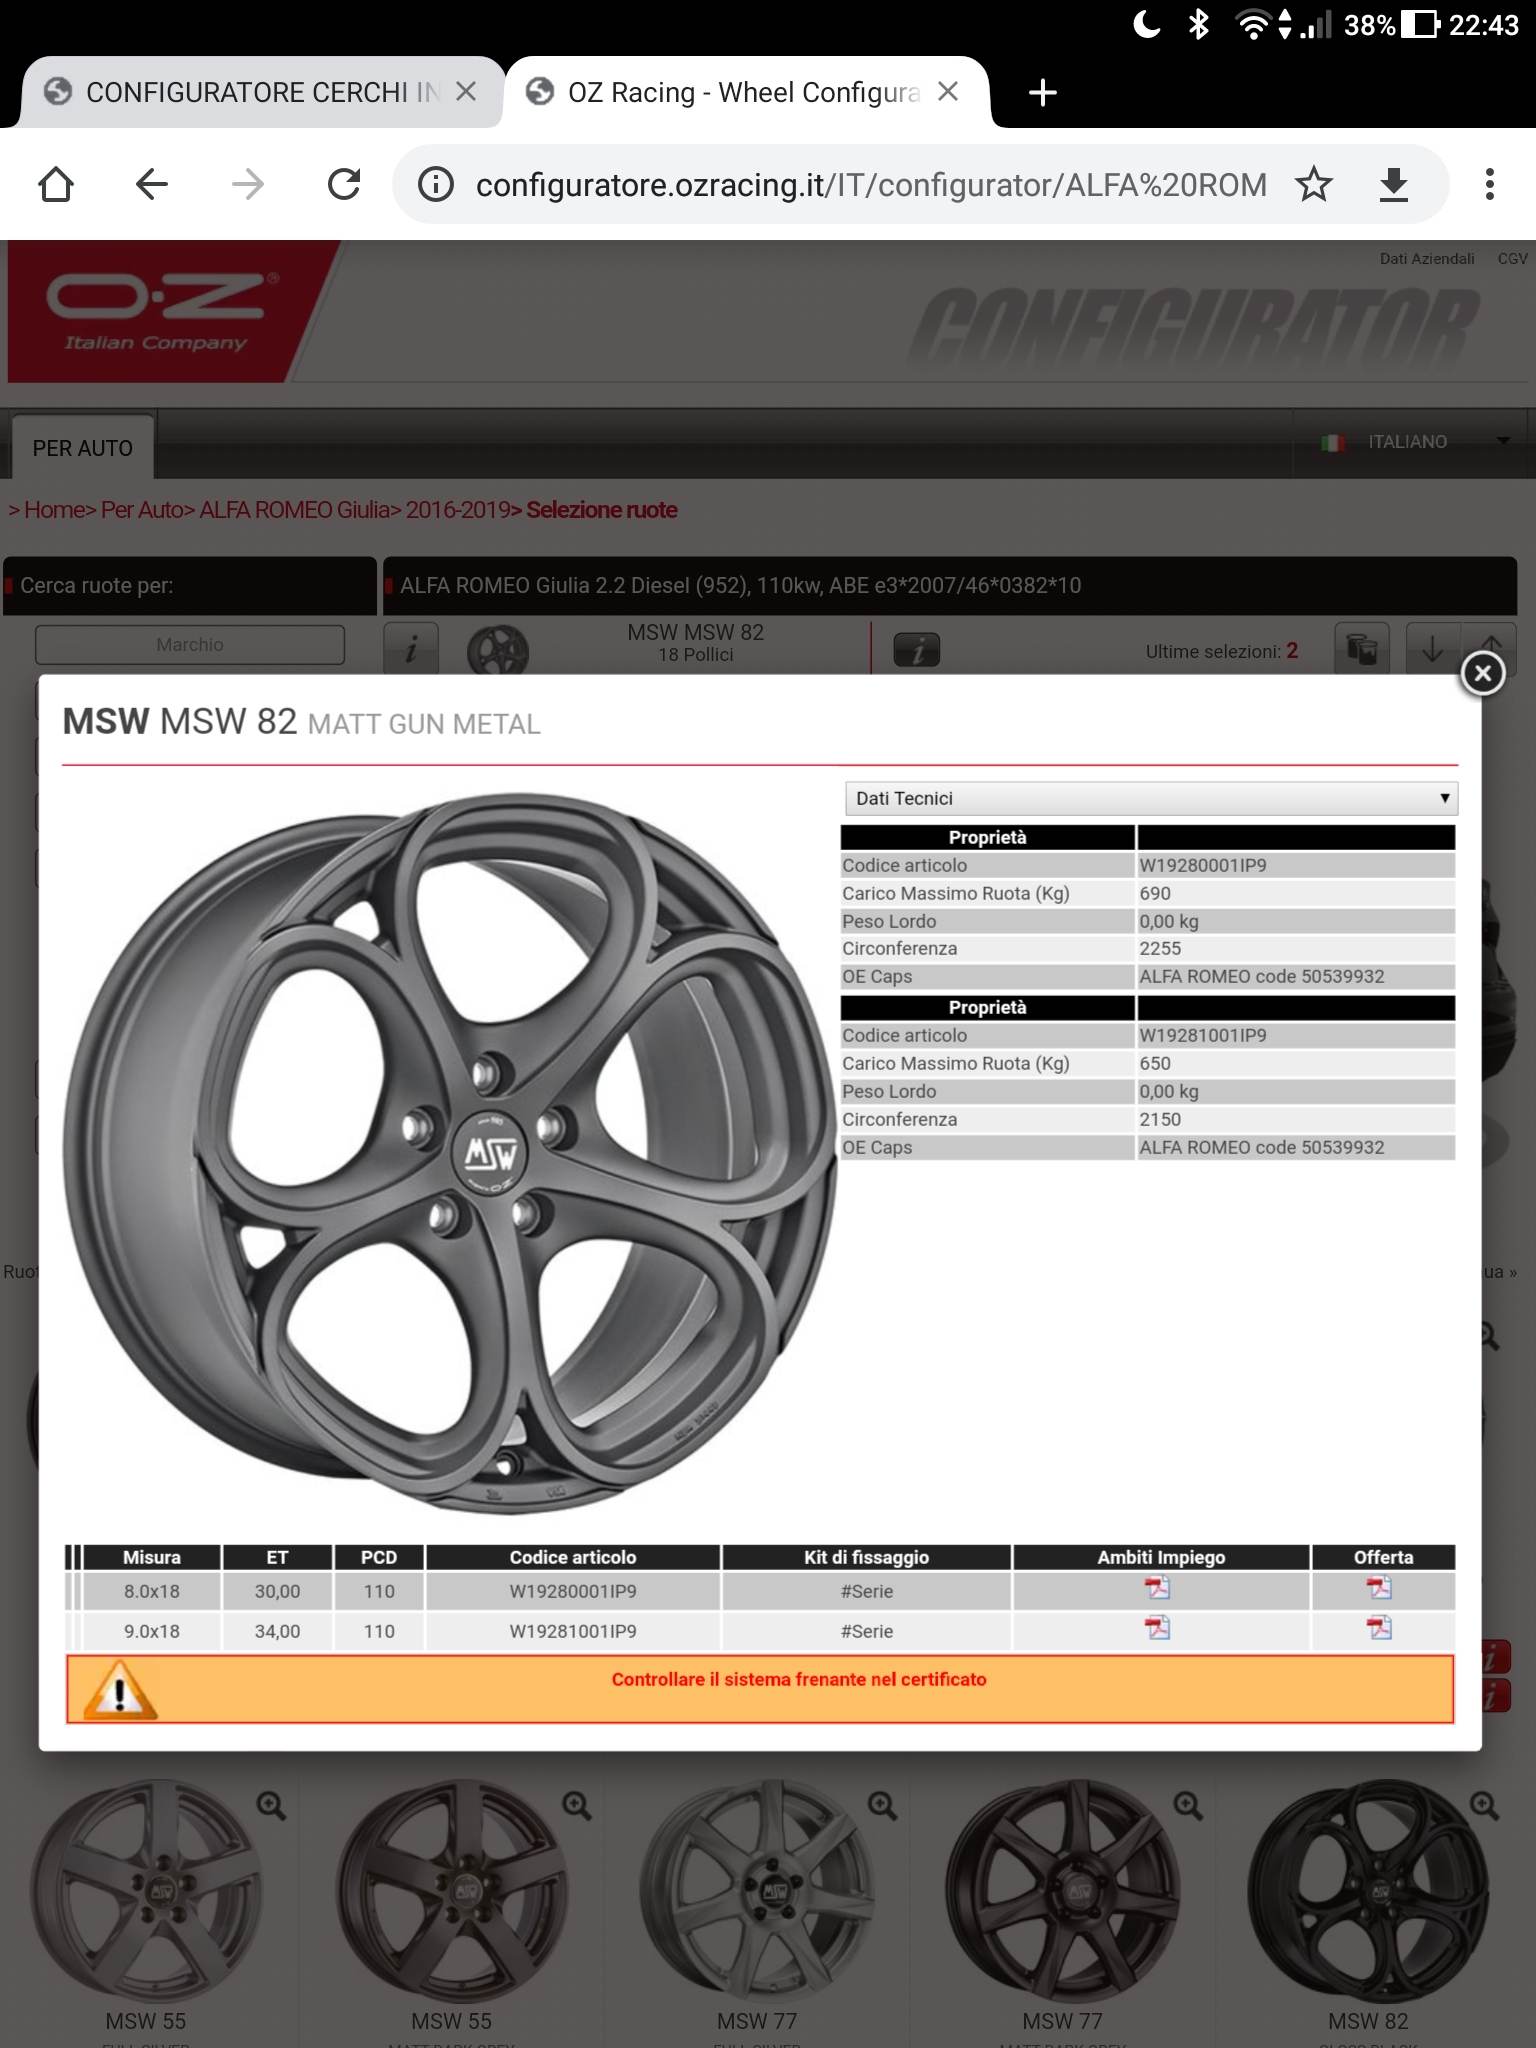Tap the download icon in the toolbar
The image size is (1536, 2048).
pos(1393,185)
